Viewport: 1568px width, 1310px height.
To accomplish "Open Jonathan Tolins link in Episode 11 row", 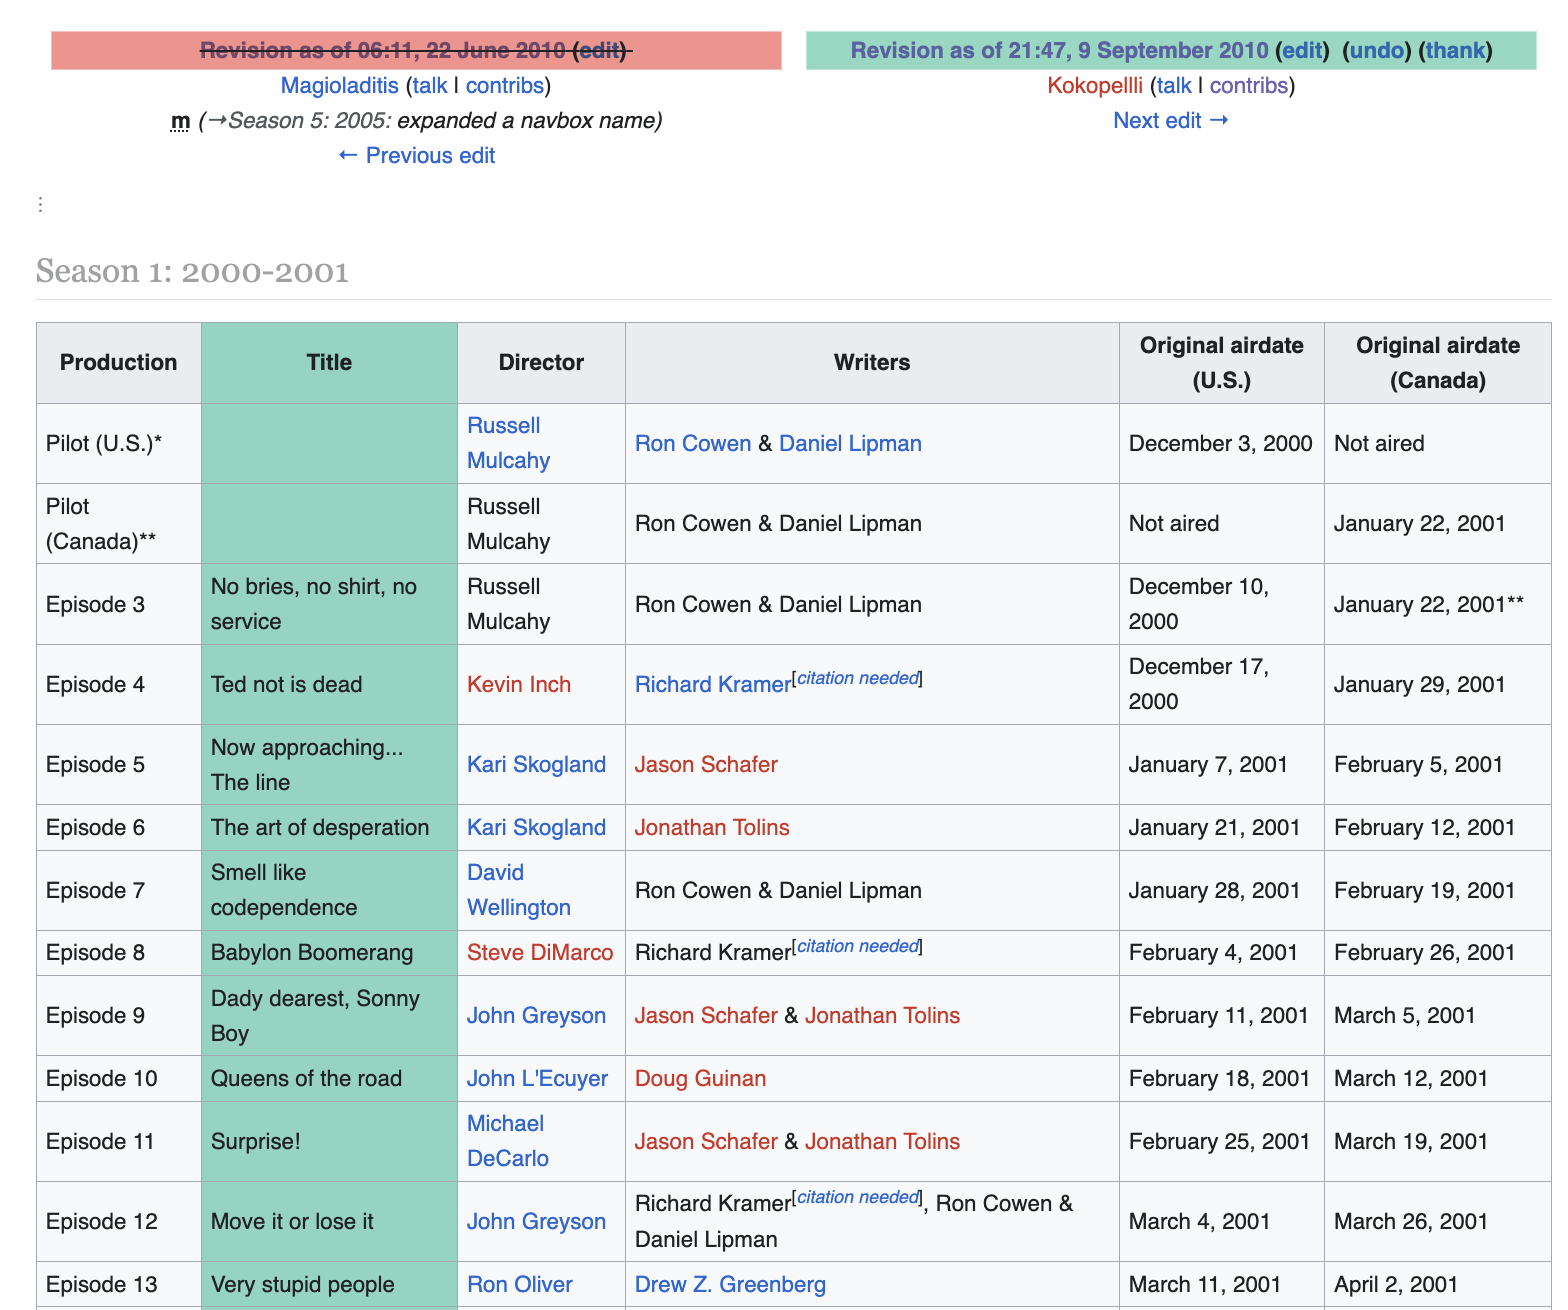I will coord(882,1142).
